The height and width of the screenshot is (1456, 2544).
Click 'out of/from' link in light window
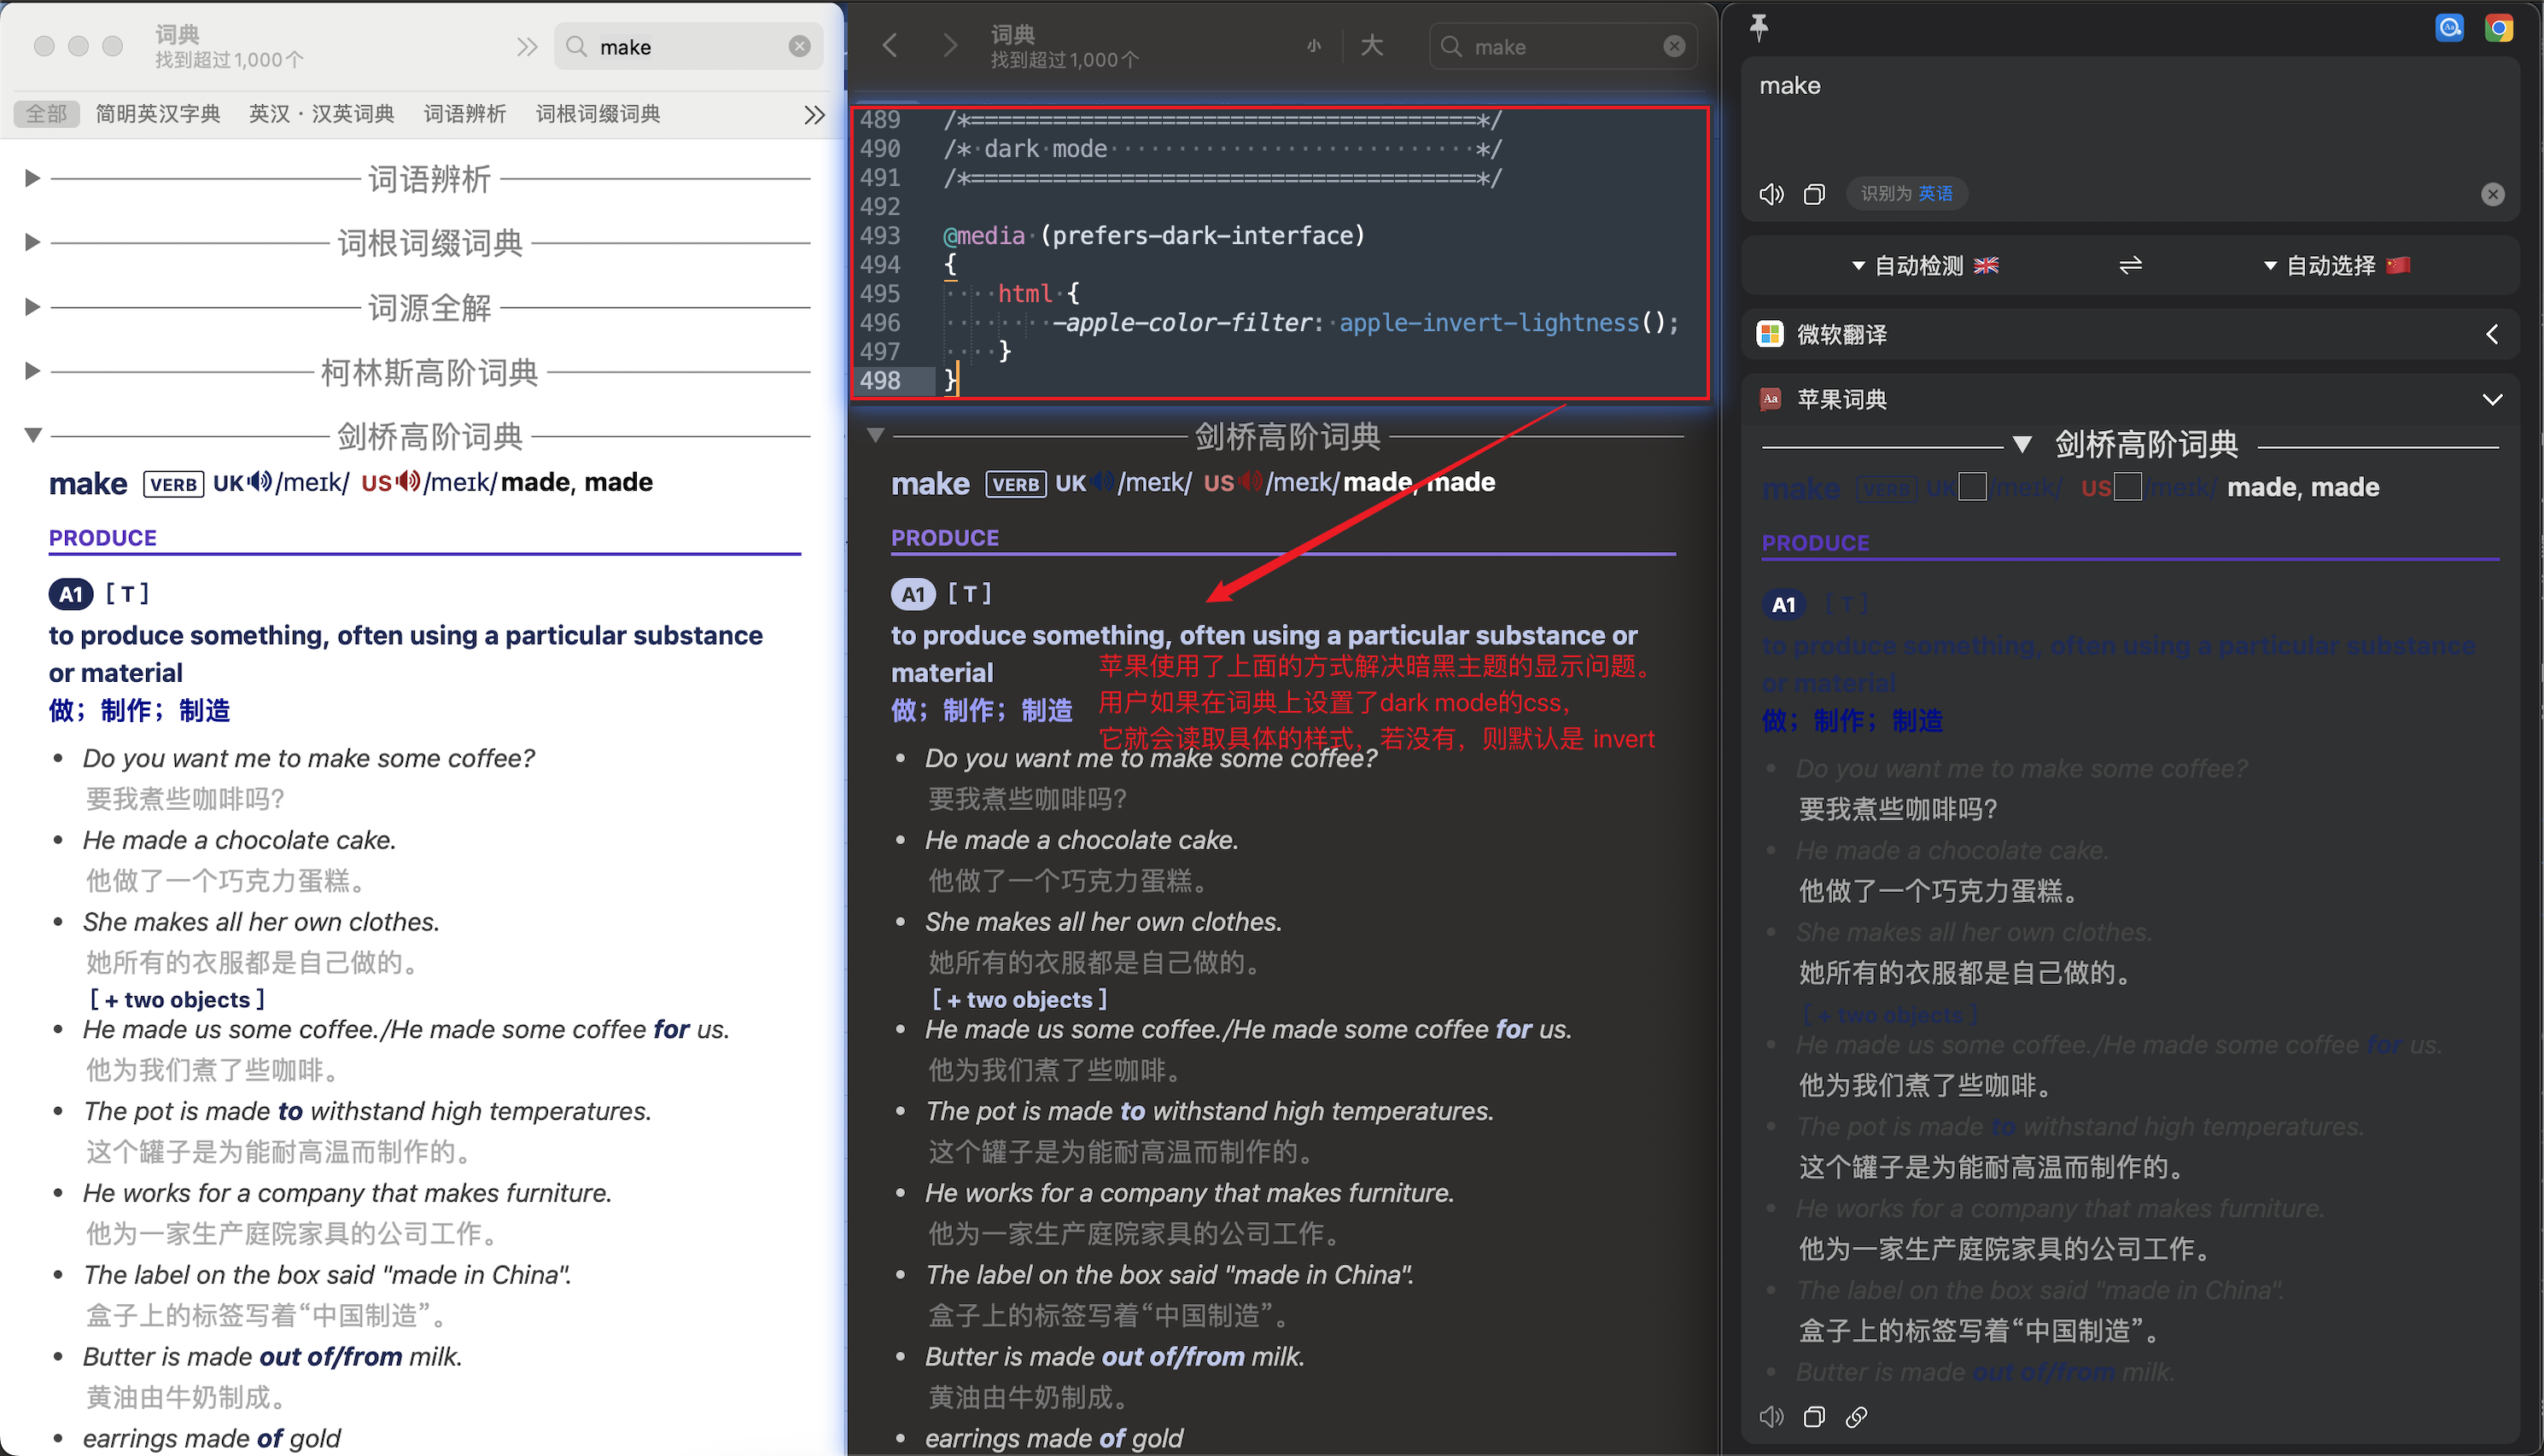[331, 1356]
